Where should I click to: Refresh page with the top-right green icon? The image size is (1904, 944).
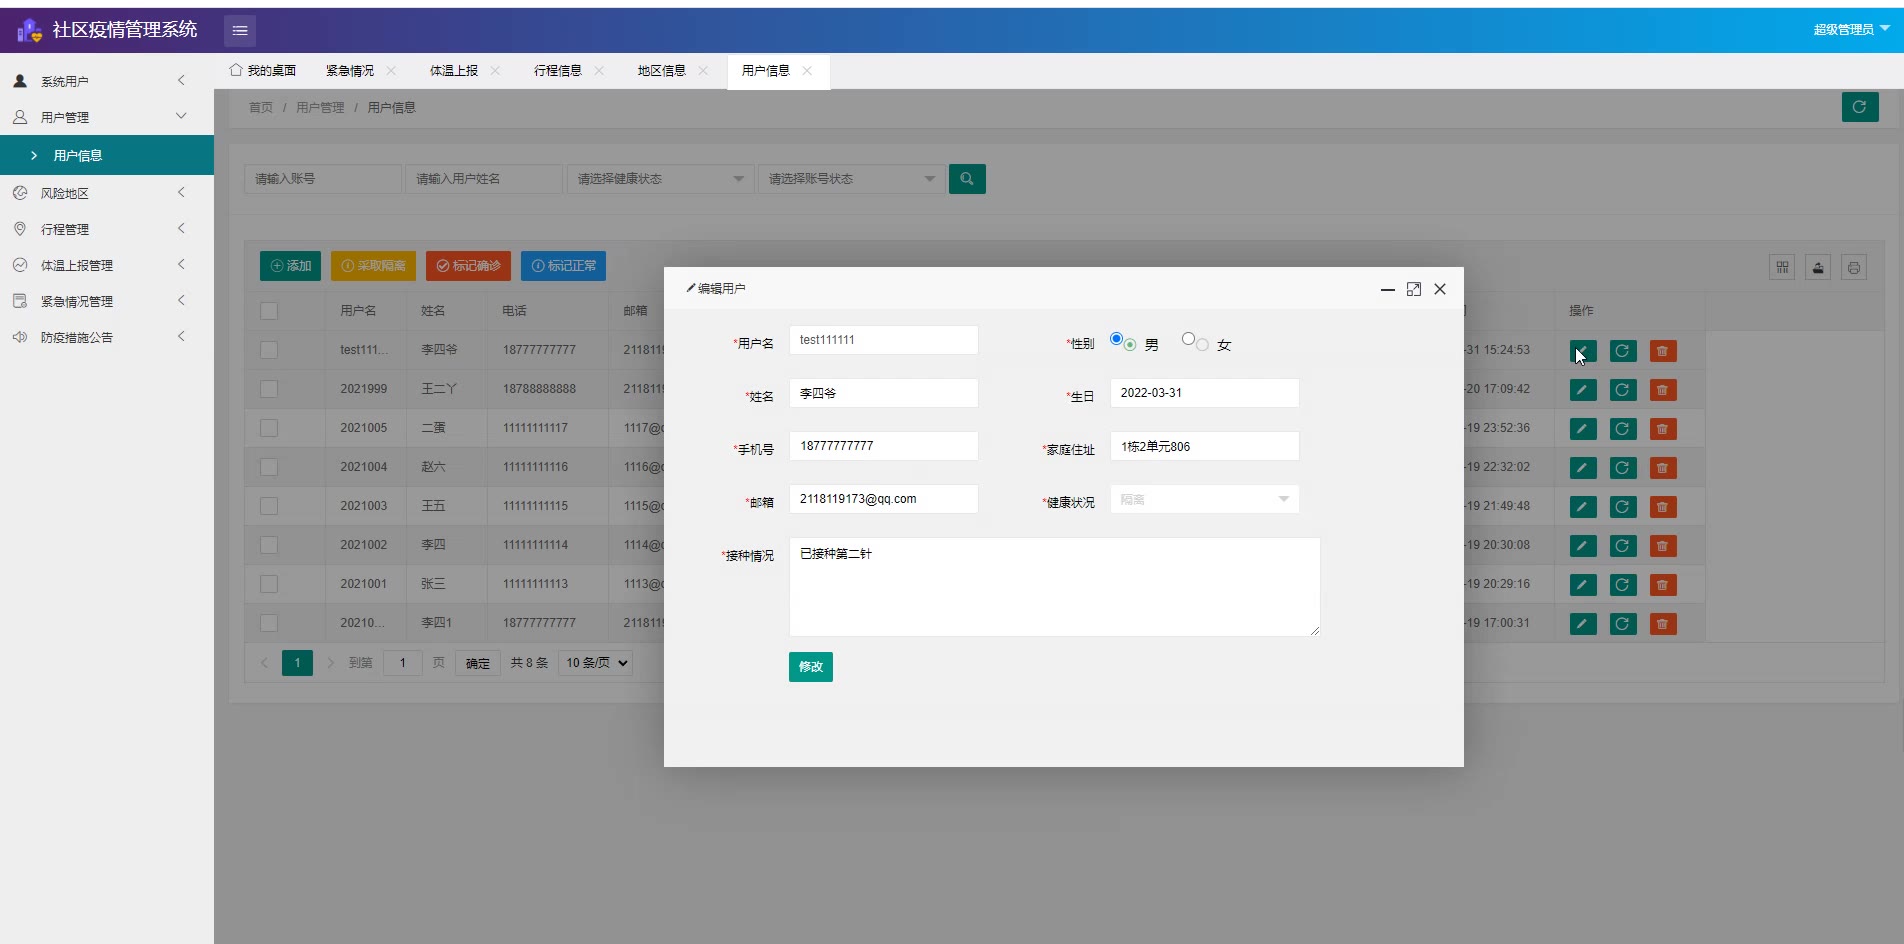tap(1859, 107)
